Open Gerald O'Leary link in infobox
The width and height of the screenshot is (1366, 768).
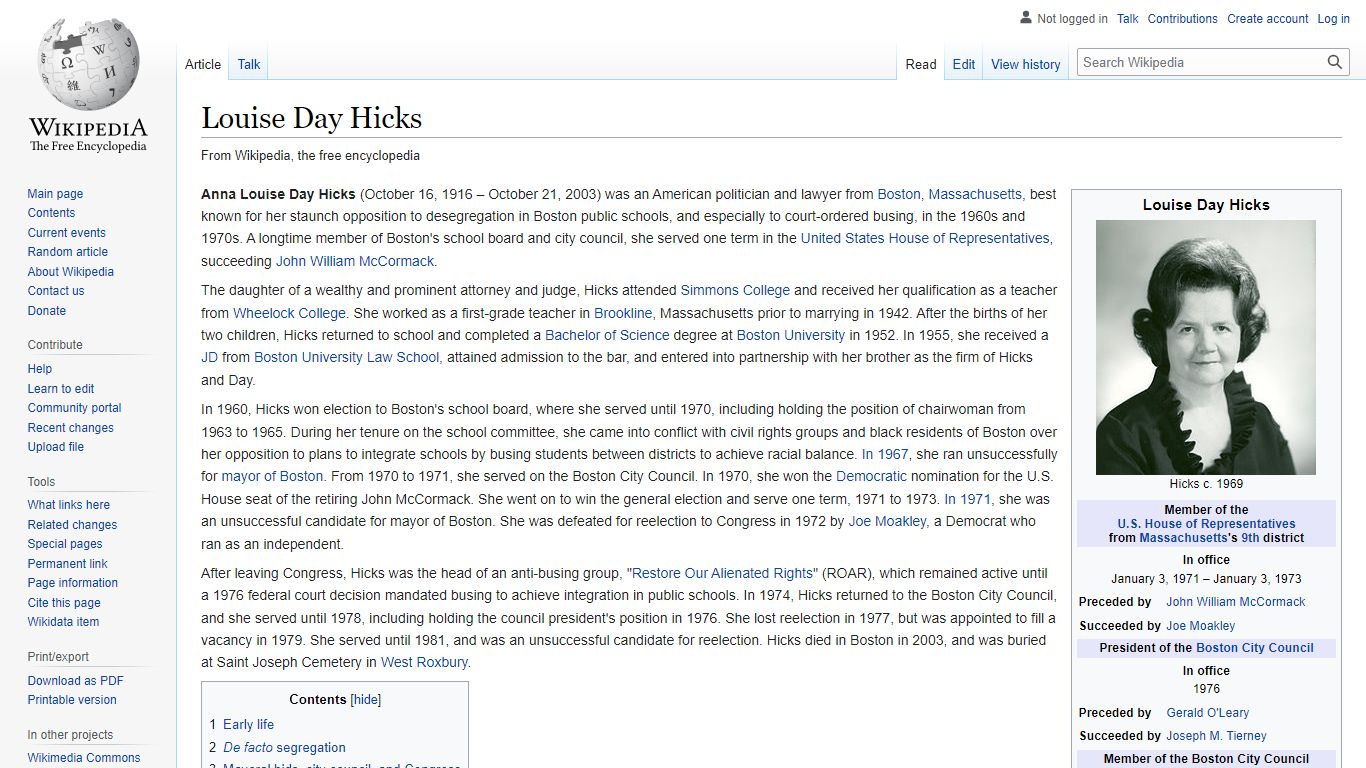(1208, 713)
